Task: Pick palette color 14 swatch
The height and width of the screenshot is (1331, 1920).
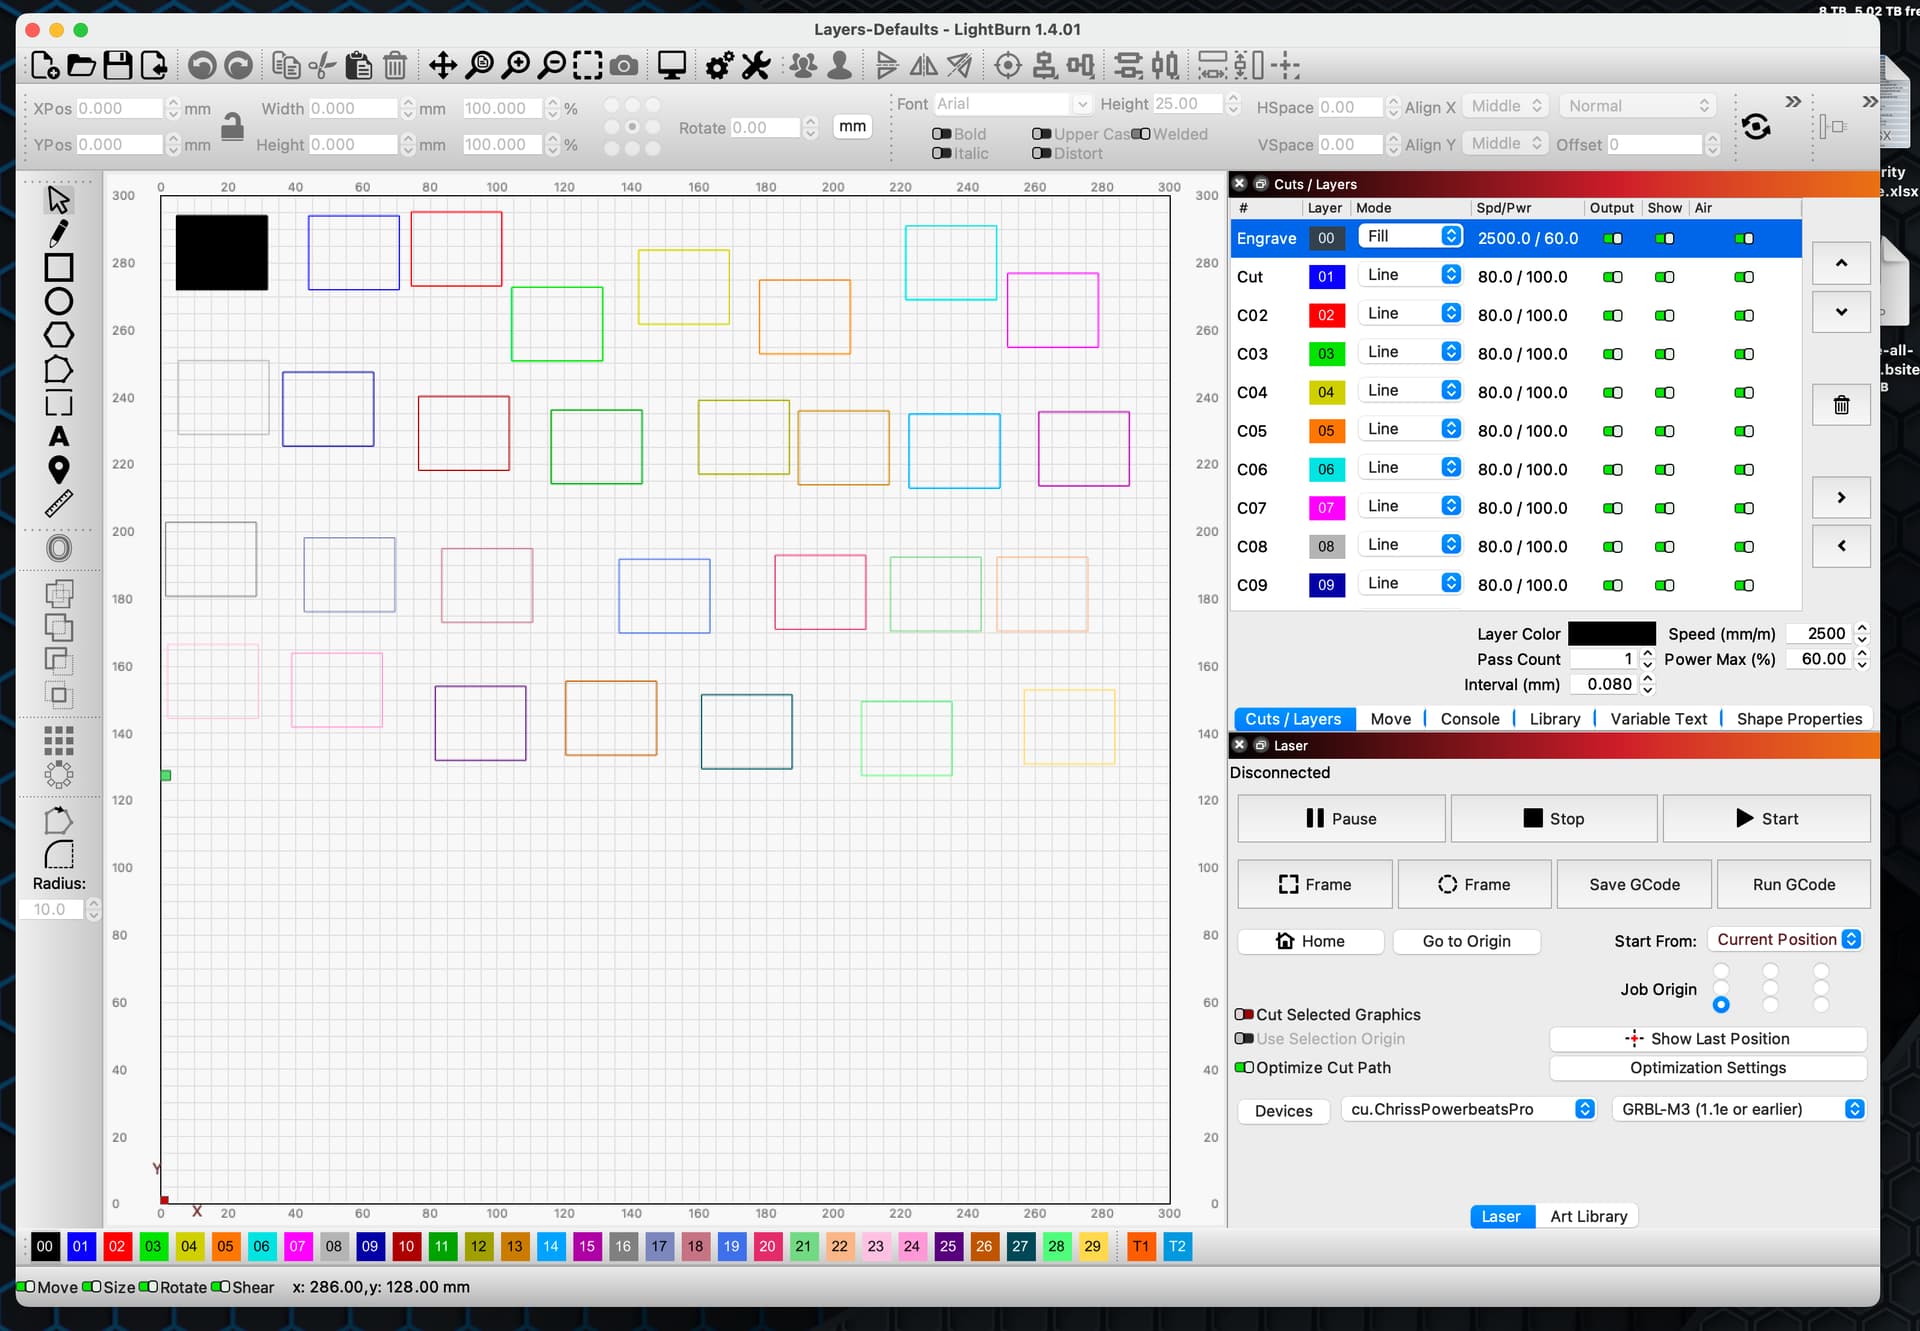Action: [551, 1247]
